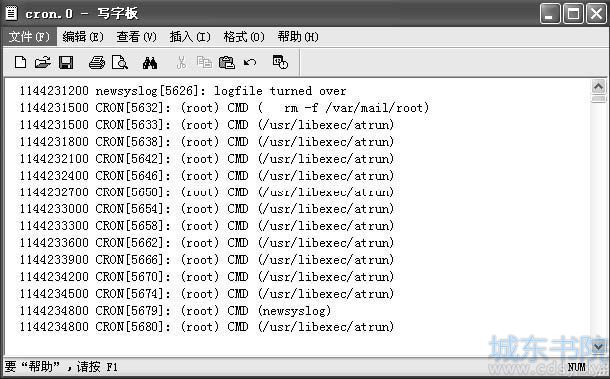The height and width of the screenshot is (379, 610).
Task: Click the Open folder toolbar icon
Action: coord(43,62)
